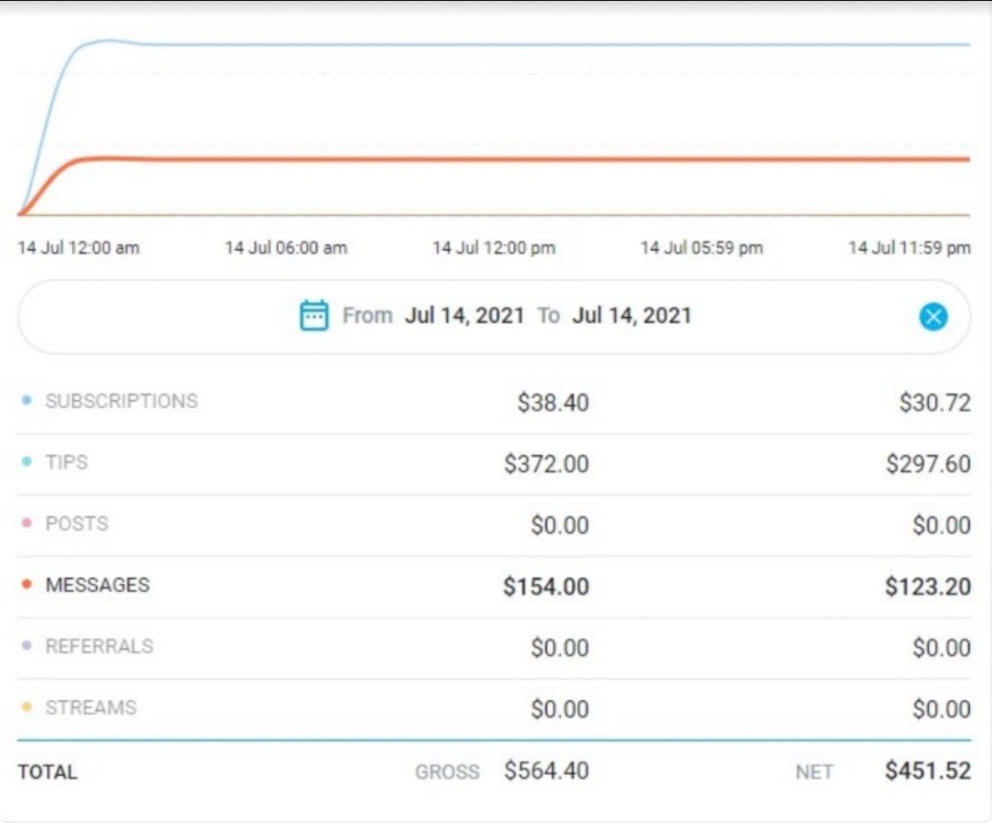The image size is (992, 823).
Task: Click the Subscriptions light blue color dot
Action: tap(27, 400)
